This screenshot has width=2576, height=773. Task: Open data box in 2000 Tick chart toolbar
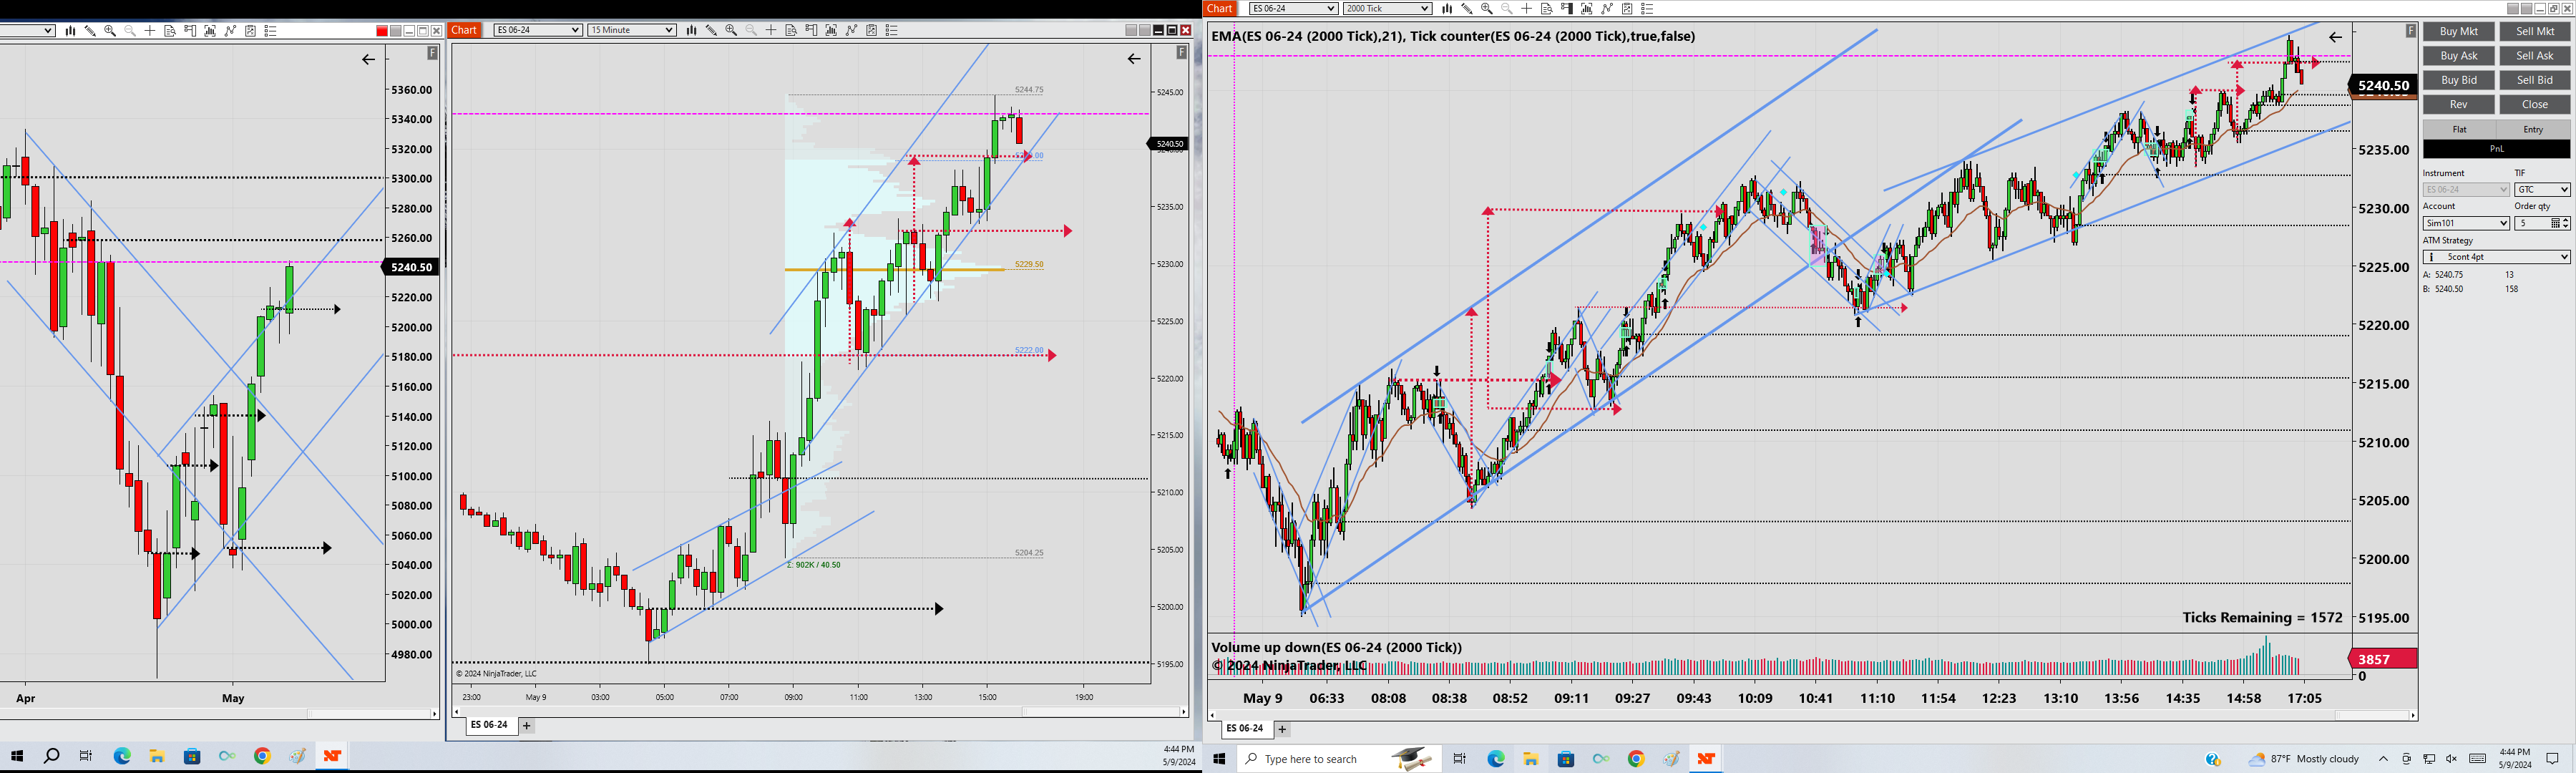[1547, 8]
